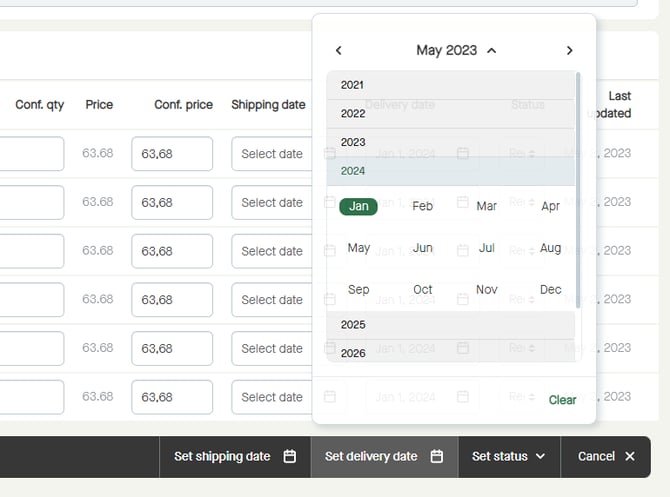Click the X icon beside Cancel
670x497 pixels.
(630, 456)
